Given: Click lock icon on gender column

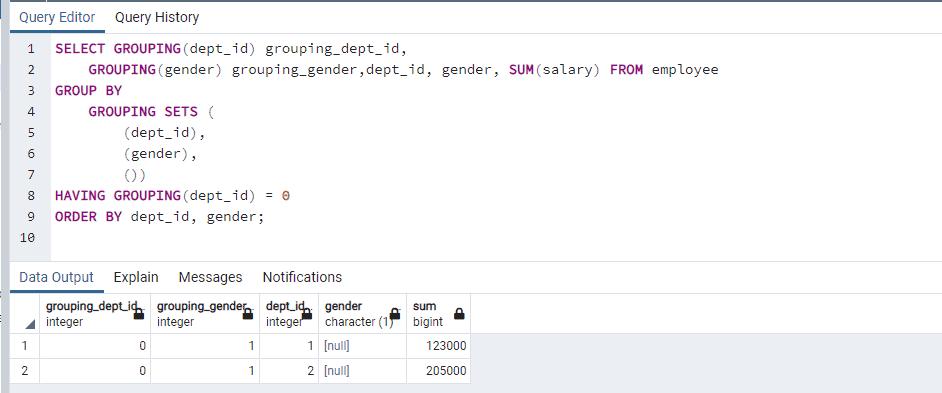Looking at the screenshot, I should 395,313.
